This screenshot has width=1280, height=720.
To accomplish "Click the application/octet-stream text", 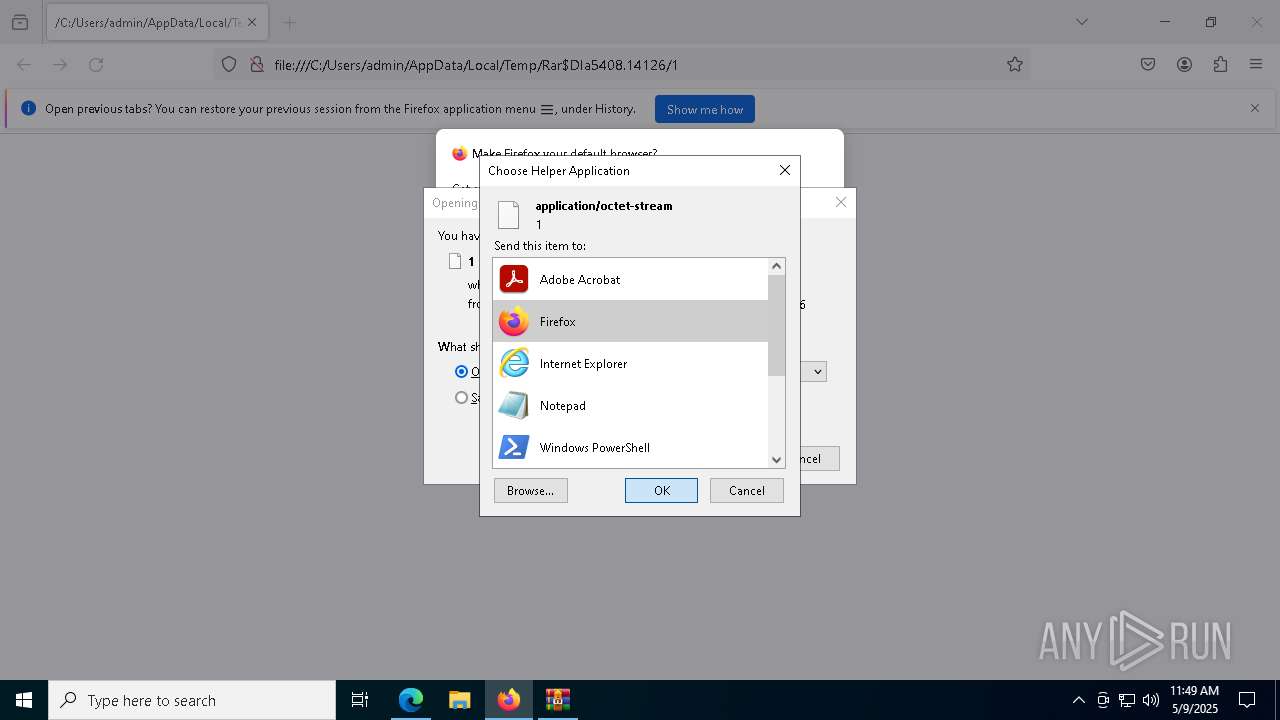I will [603, 205].
